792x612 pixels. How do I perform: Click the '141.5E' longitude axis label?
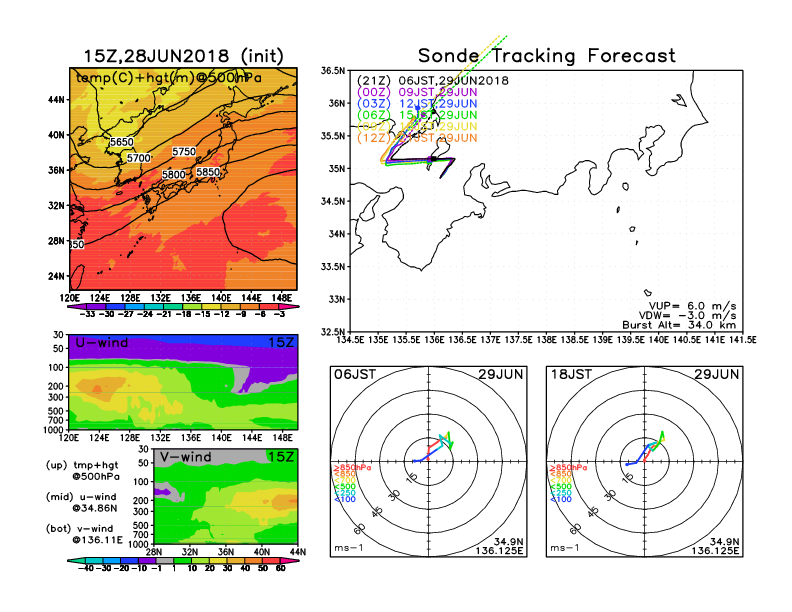(x=742, y=340)
